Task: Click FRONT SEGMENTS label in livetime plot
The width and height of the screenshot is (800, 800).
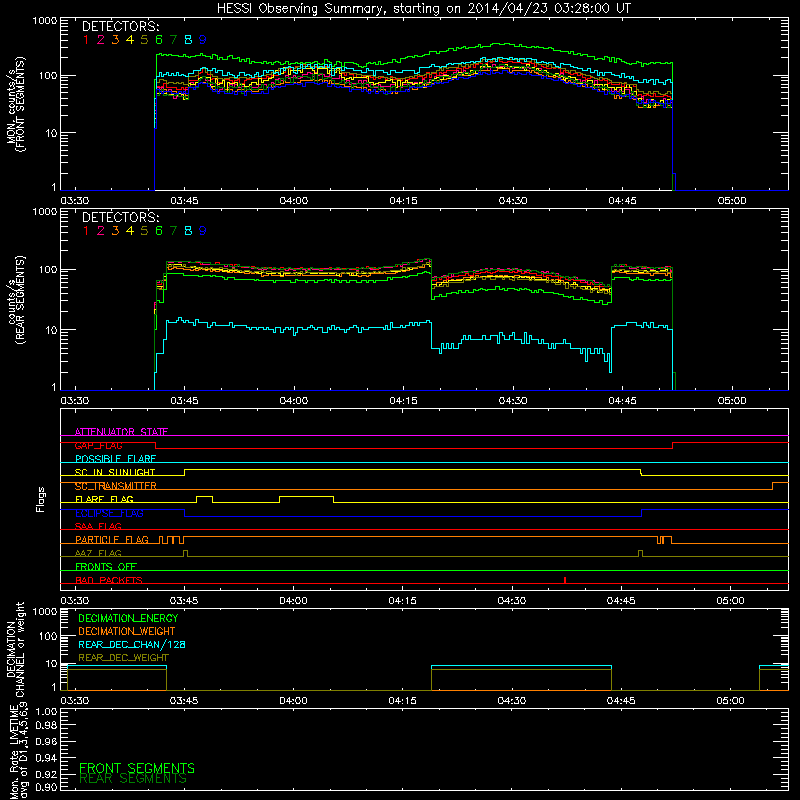Action: point(137,768)
